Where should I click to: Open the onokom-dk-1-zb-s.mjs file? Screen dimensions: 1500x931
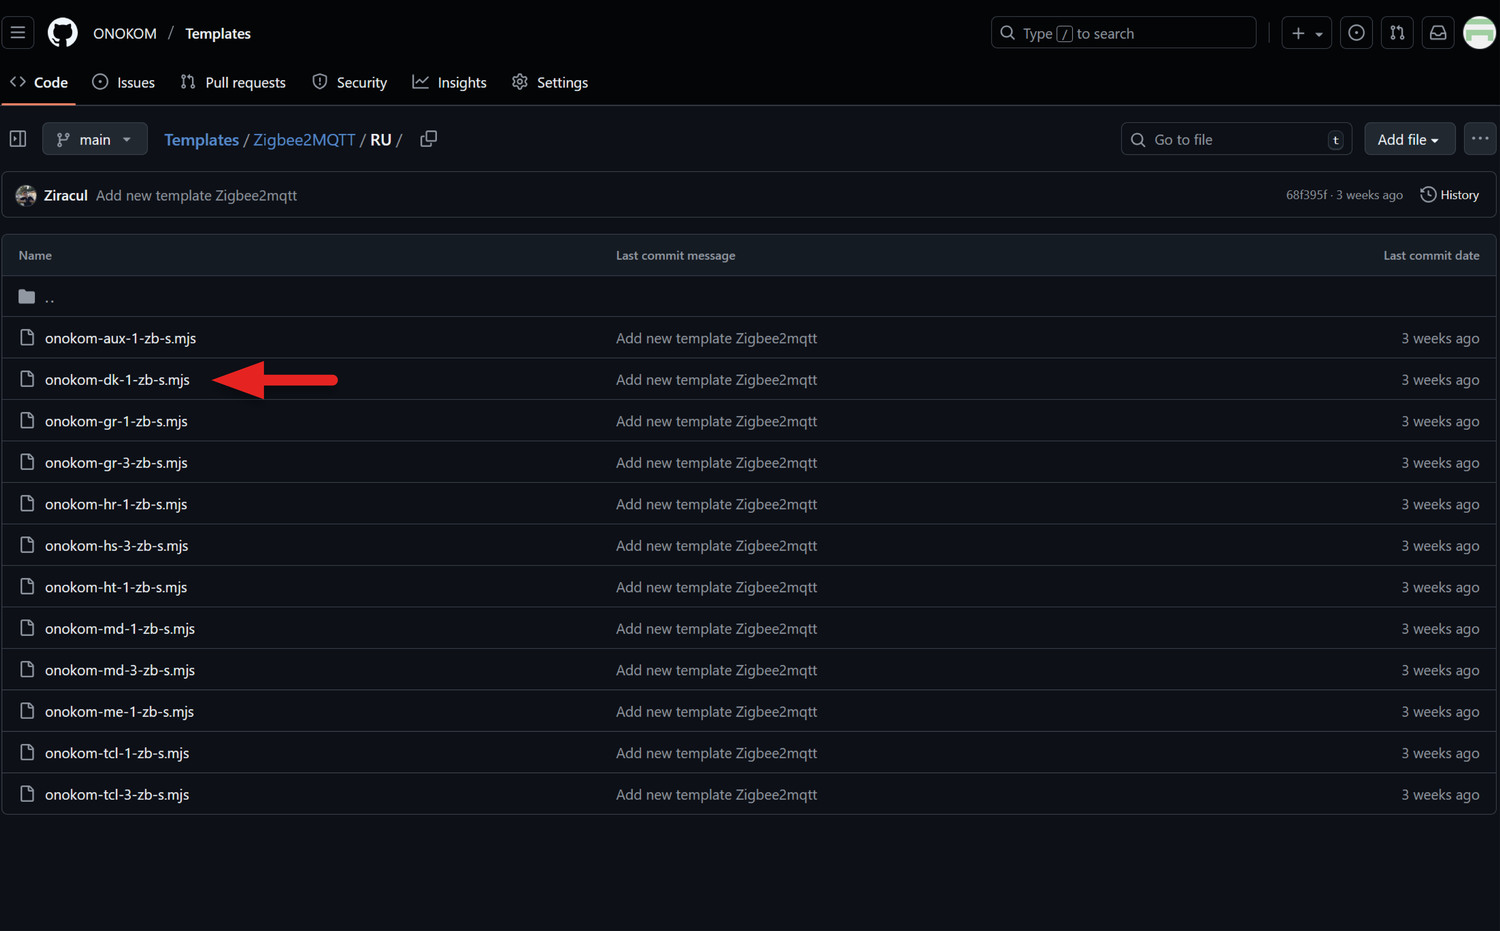pos(117,380)
